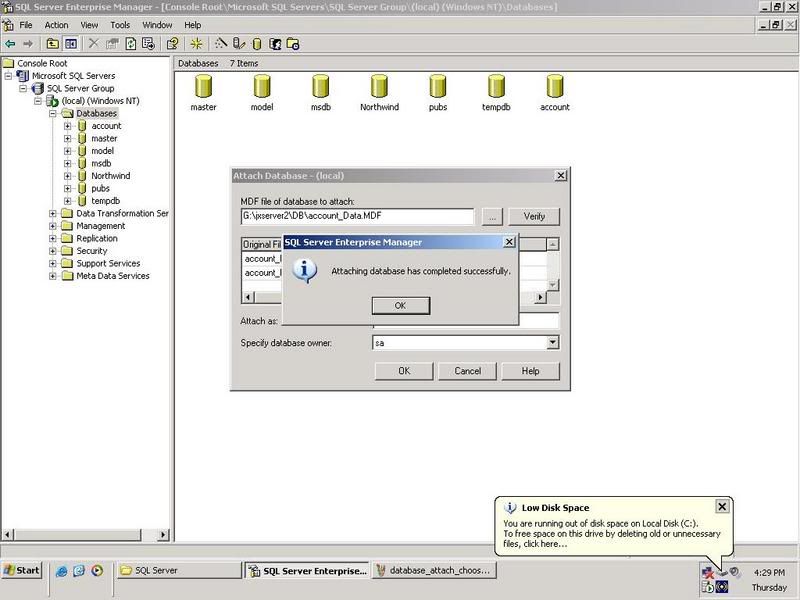This screenshot has width=800, height=600.
Task: Run a wizard with the wand icon
Action: click(221, 44)
